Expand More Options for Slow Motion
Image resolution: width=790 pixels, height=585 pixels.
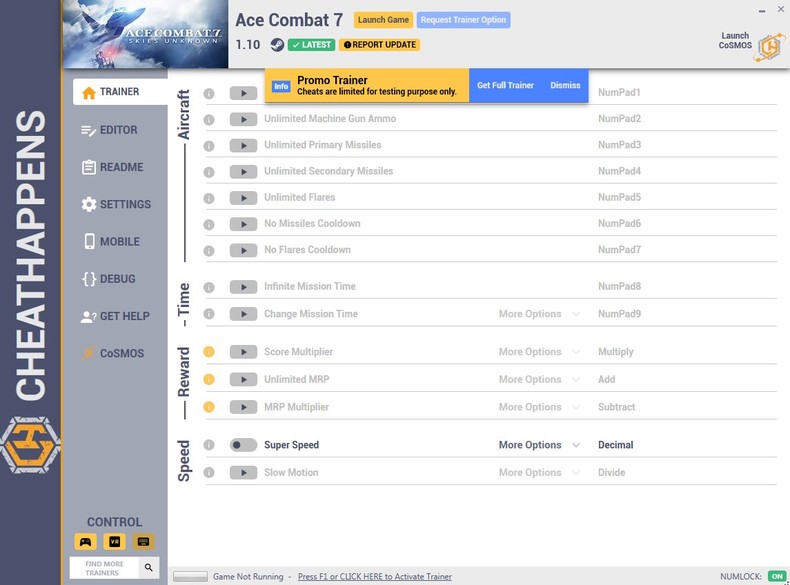pos(539,473)
